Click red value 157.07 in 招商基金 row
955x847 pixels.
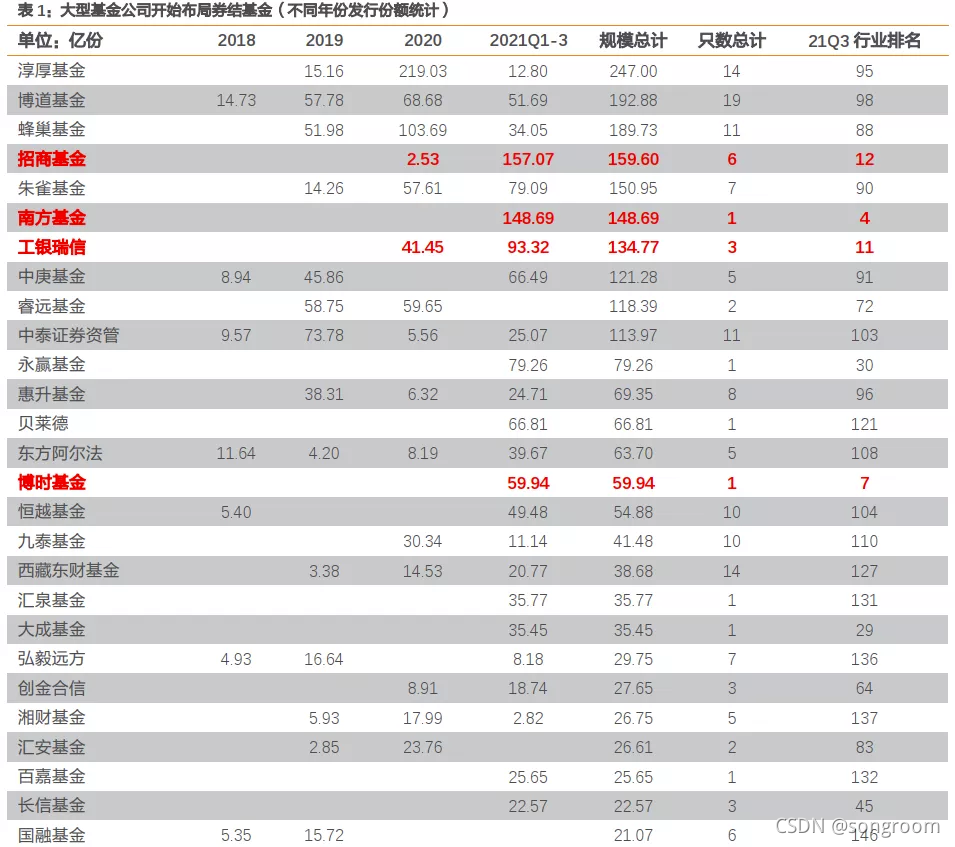(528, 160)
